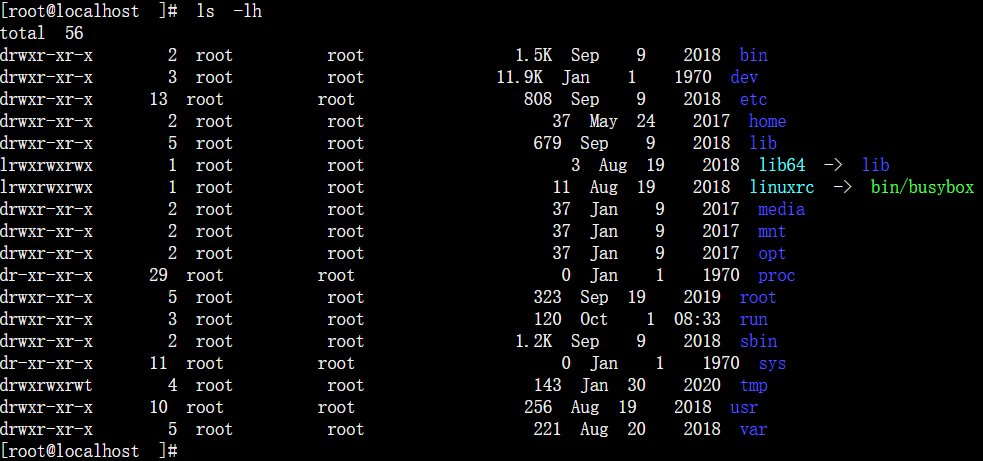Click the 'total 56' line
Viewport: 983px width, 461px height.
(x=42, y=33)
